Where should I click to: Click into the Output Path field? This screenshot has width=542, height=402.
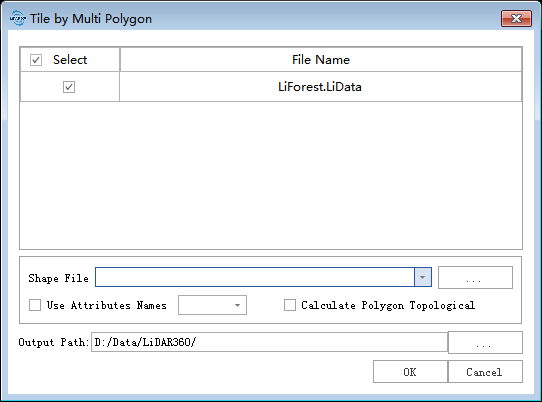269,342
